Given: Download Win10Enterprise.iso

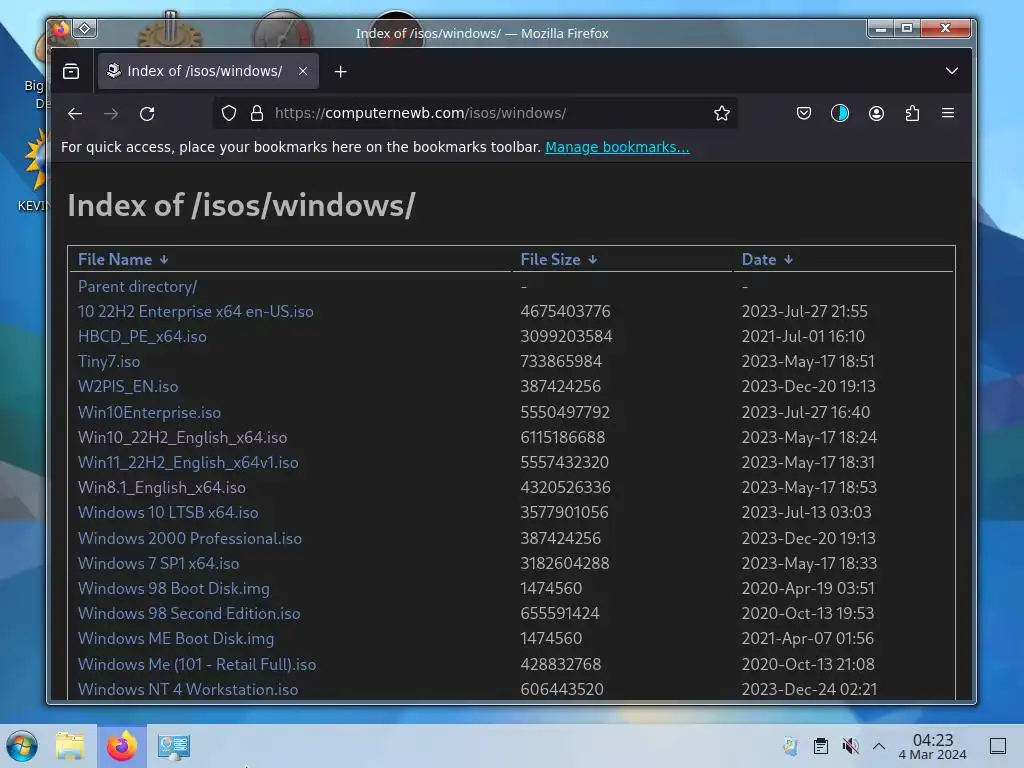Looking at the screenshot, I should click(x=149, y=412).
